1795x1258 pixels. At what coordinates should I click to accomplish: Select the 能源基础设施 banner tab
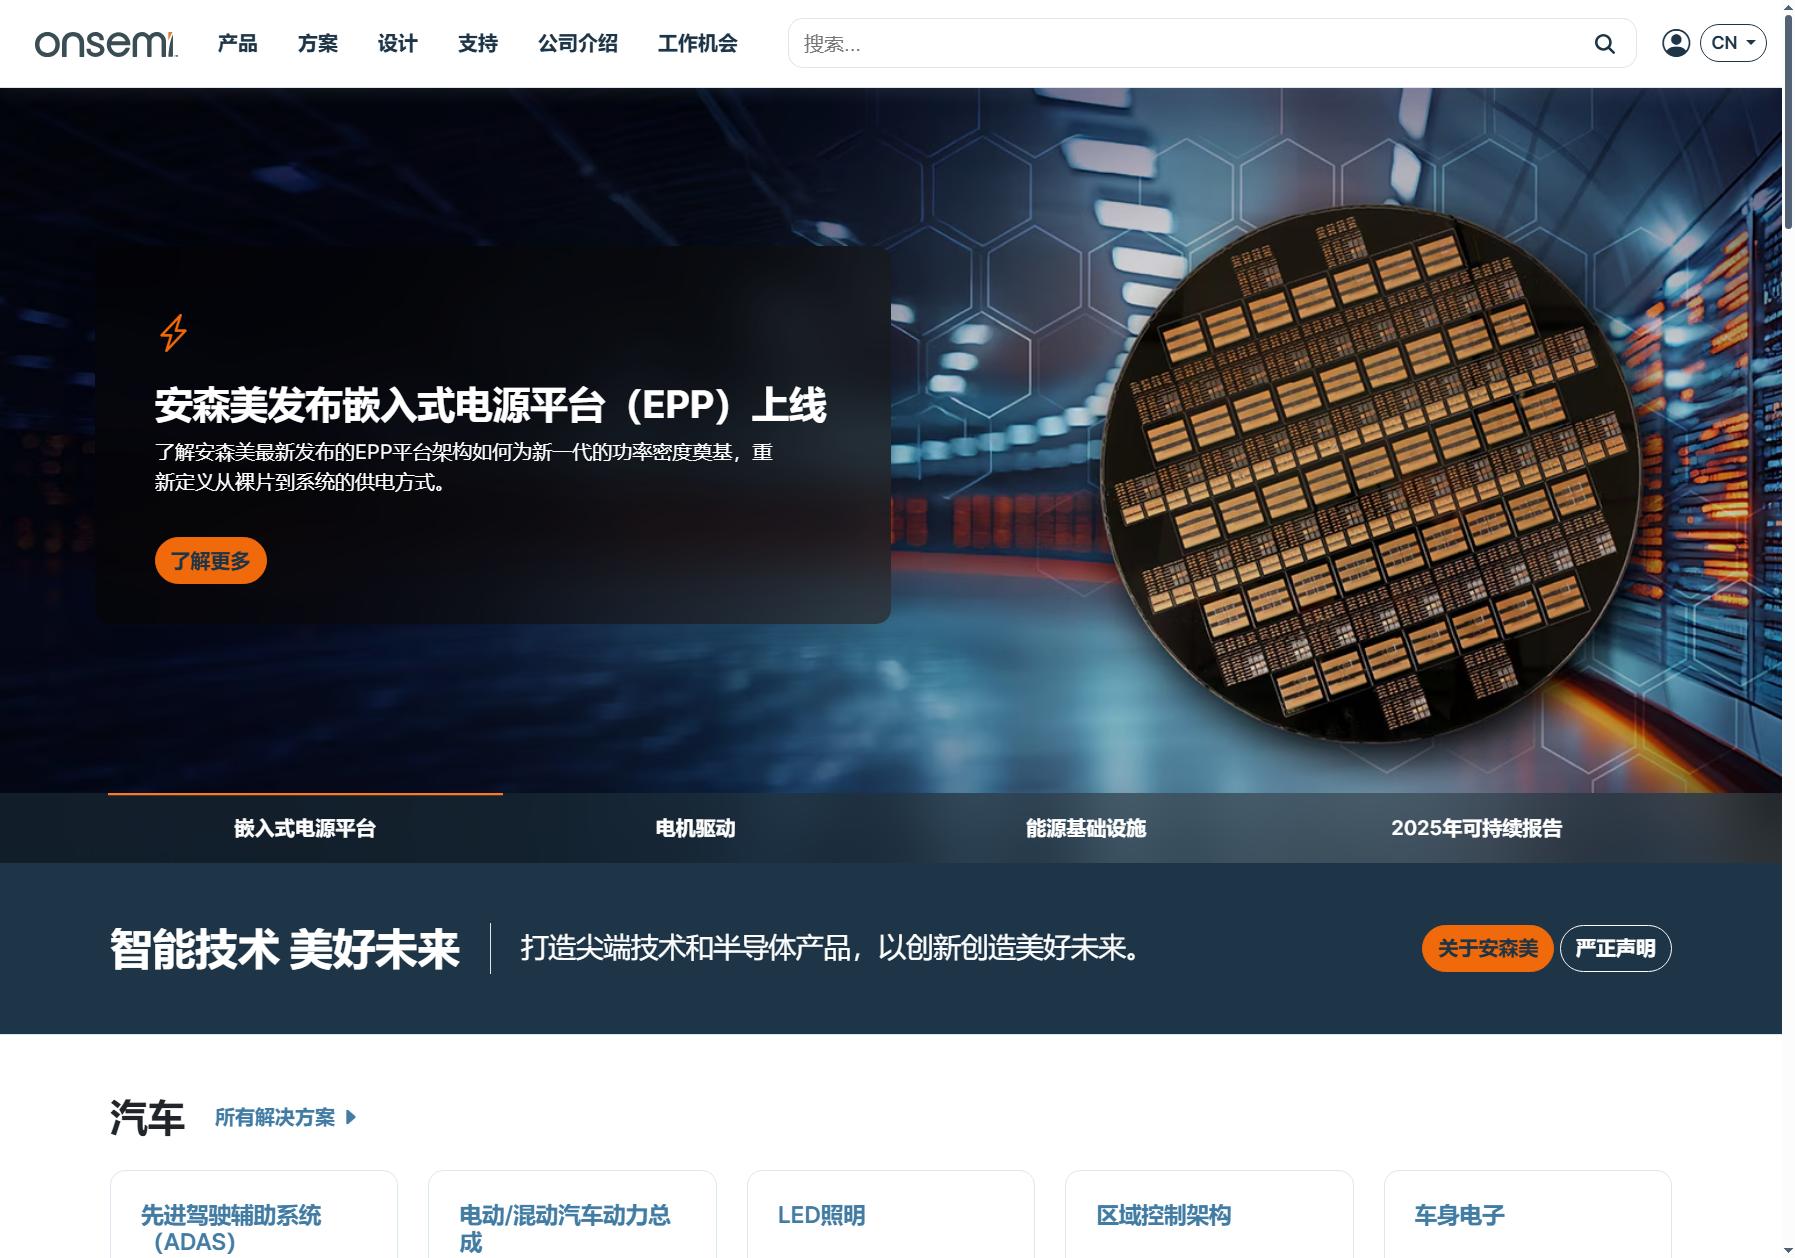[1086, 828]
